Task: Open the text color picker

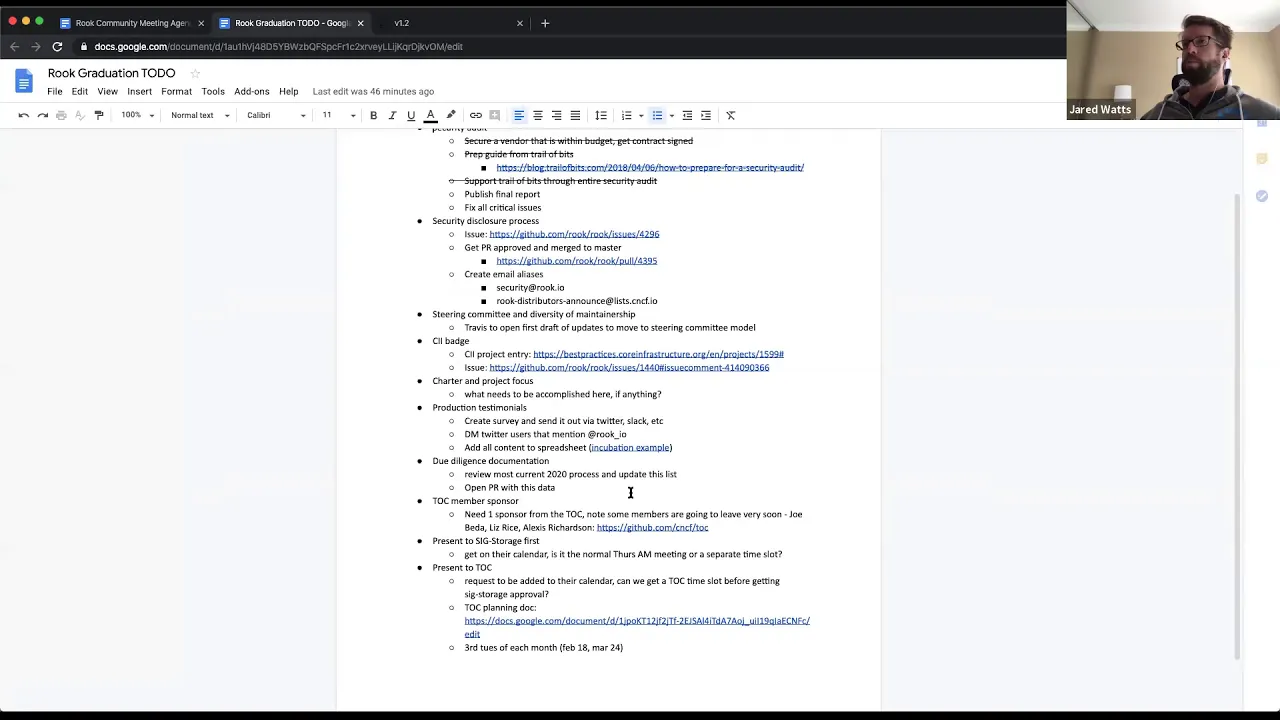Action: pos(430,115)
